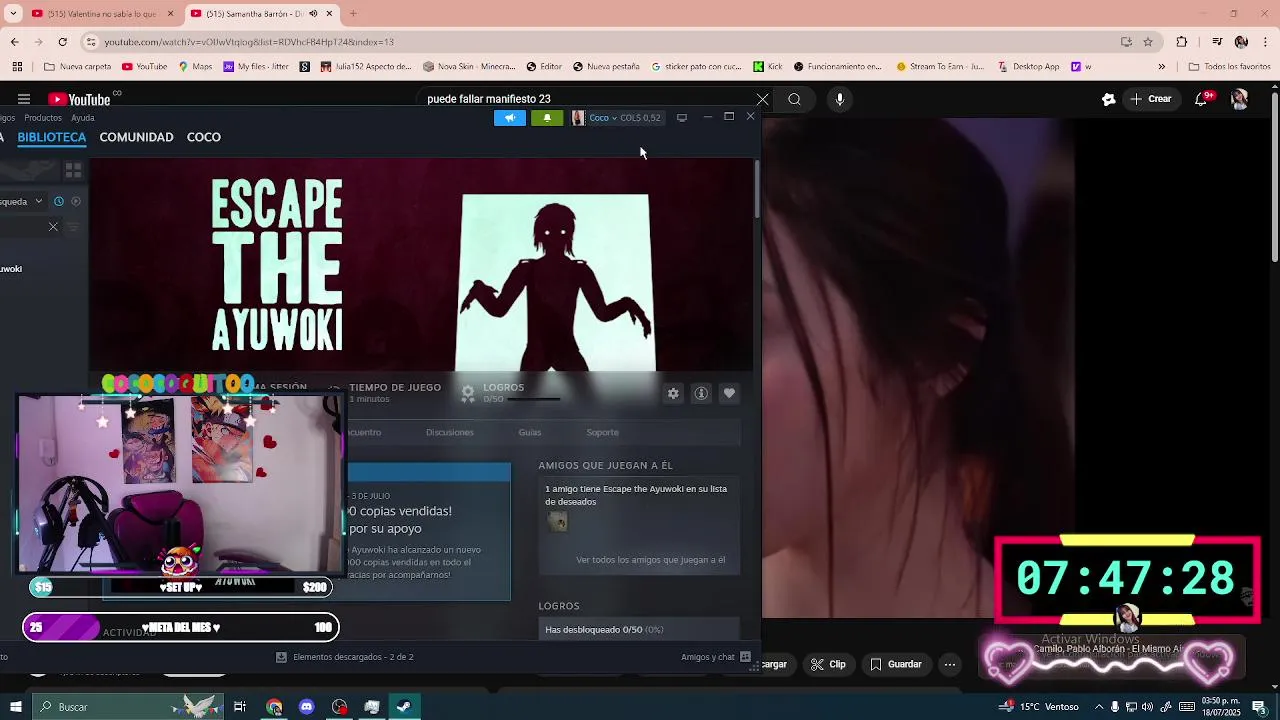Bookmark this page star icon
Screen dimensions: 1280x720
pyautogui.click(x=1148, y=42)
